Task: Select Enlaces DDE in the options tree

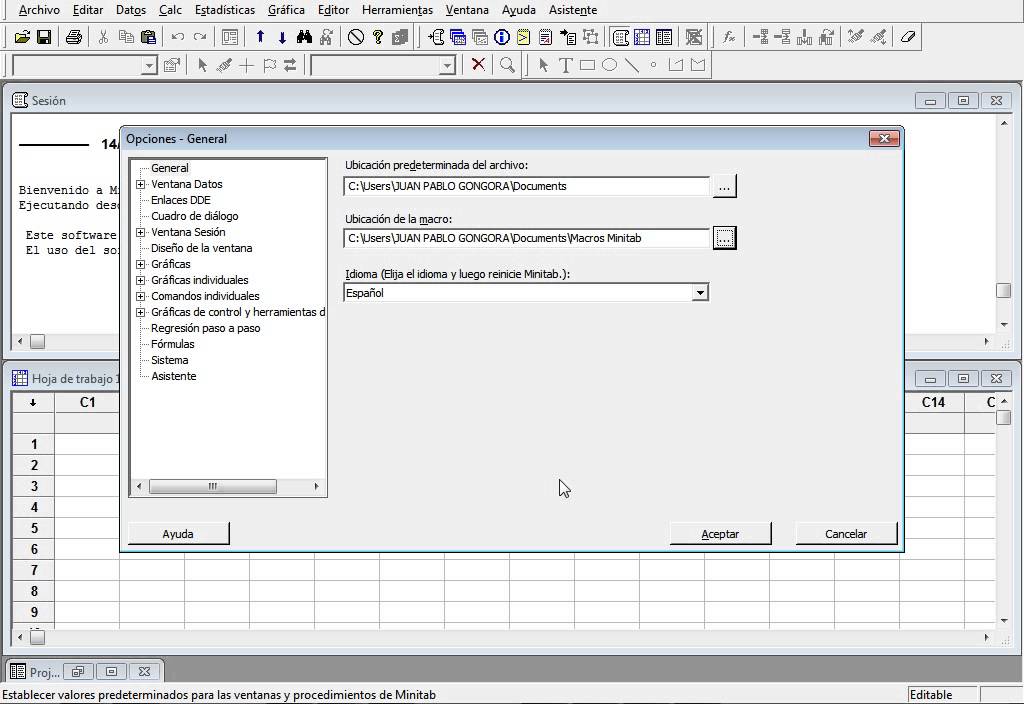Action: pyautogui.click(x=181, y=200)
